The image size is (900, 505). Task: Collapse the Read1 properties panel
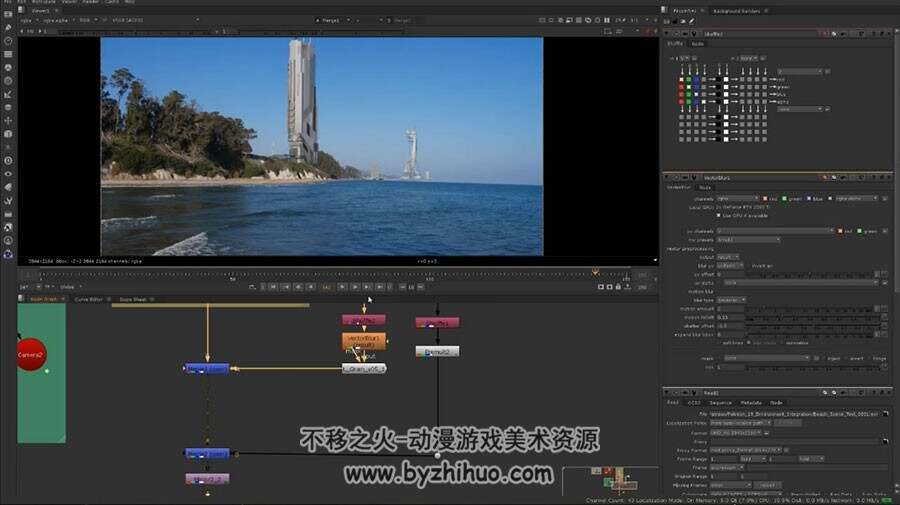coord(666,393)
